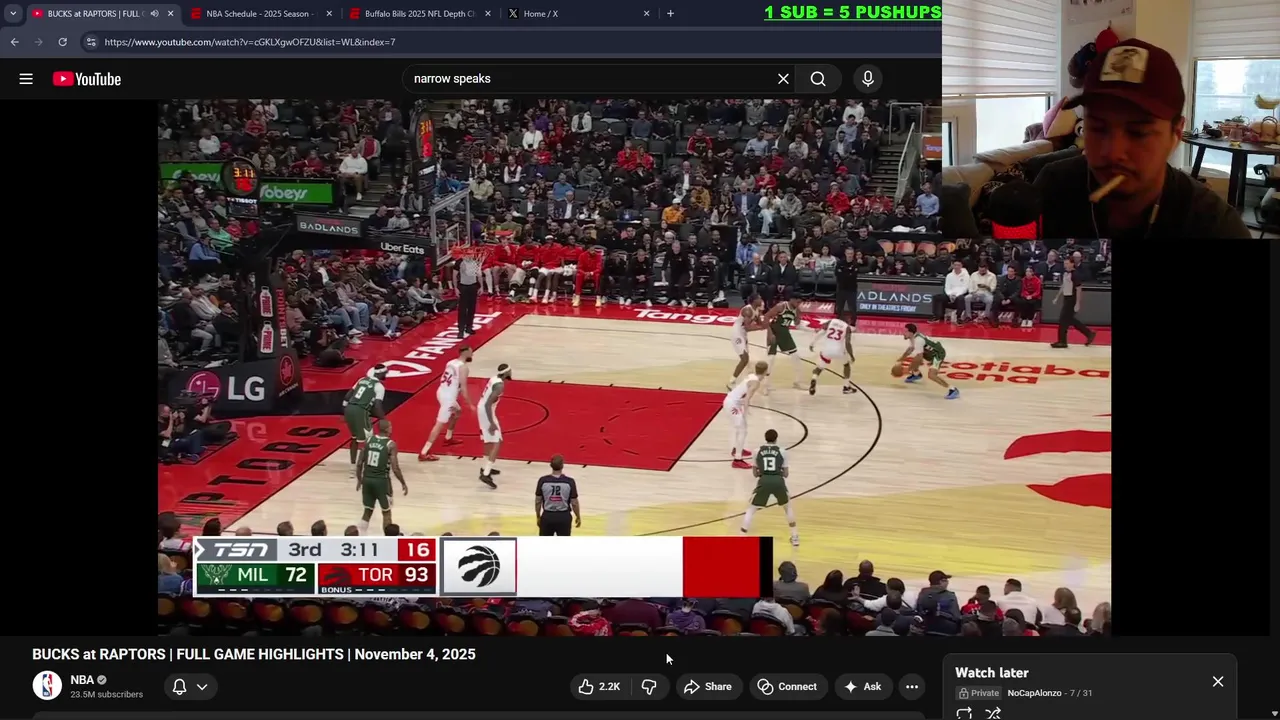Open more actions three-dot menu
1280x720 pixels.
click(x=912, y=686)
